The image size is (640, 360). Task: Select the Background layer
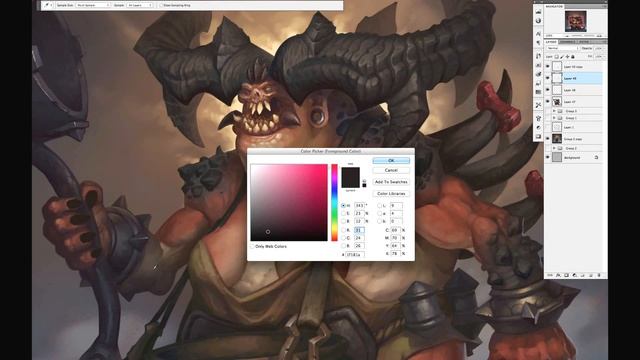pos(574,158)
